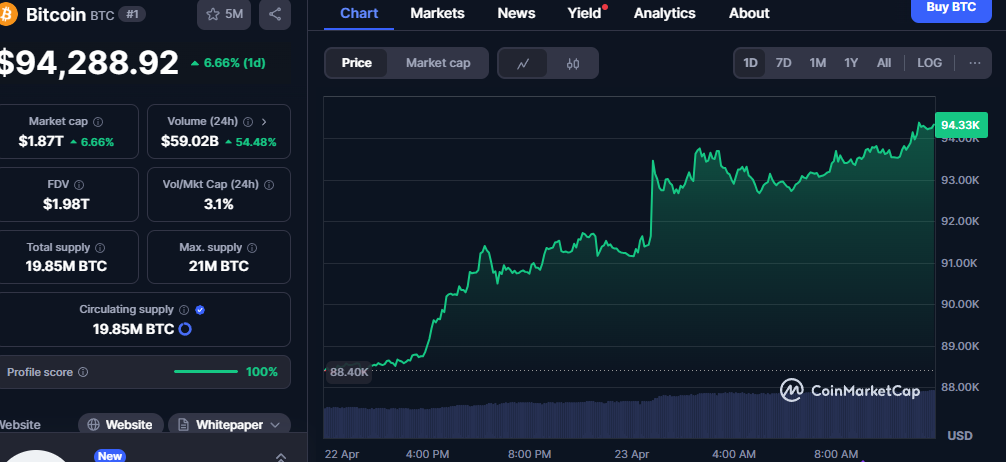The image size is (1006, 462).
Task: Switch to the About tab
Action: coord(749,13)
